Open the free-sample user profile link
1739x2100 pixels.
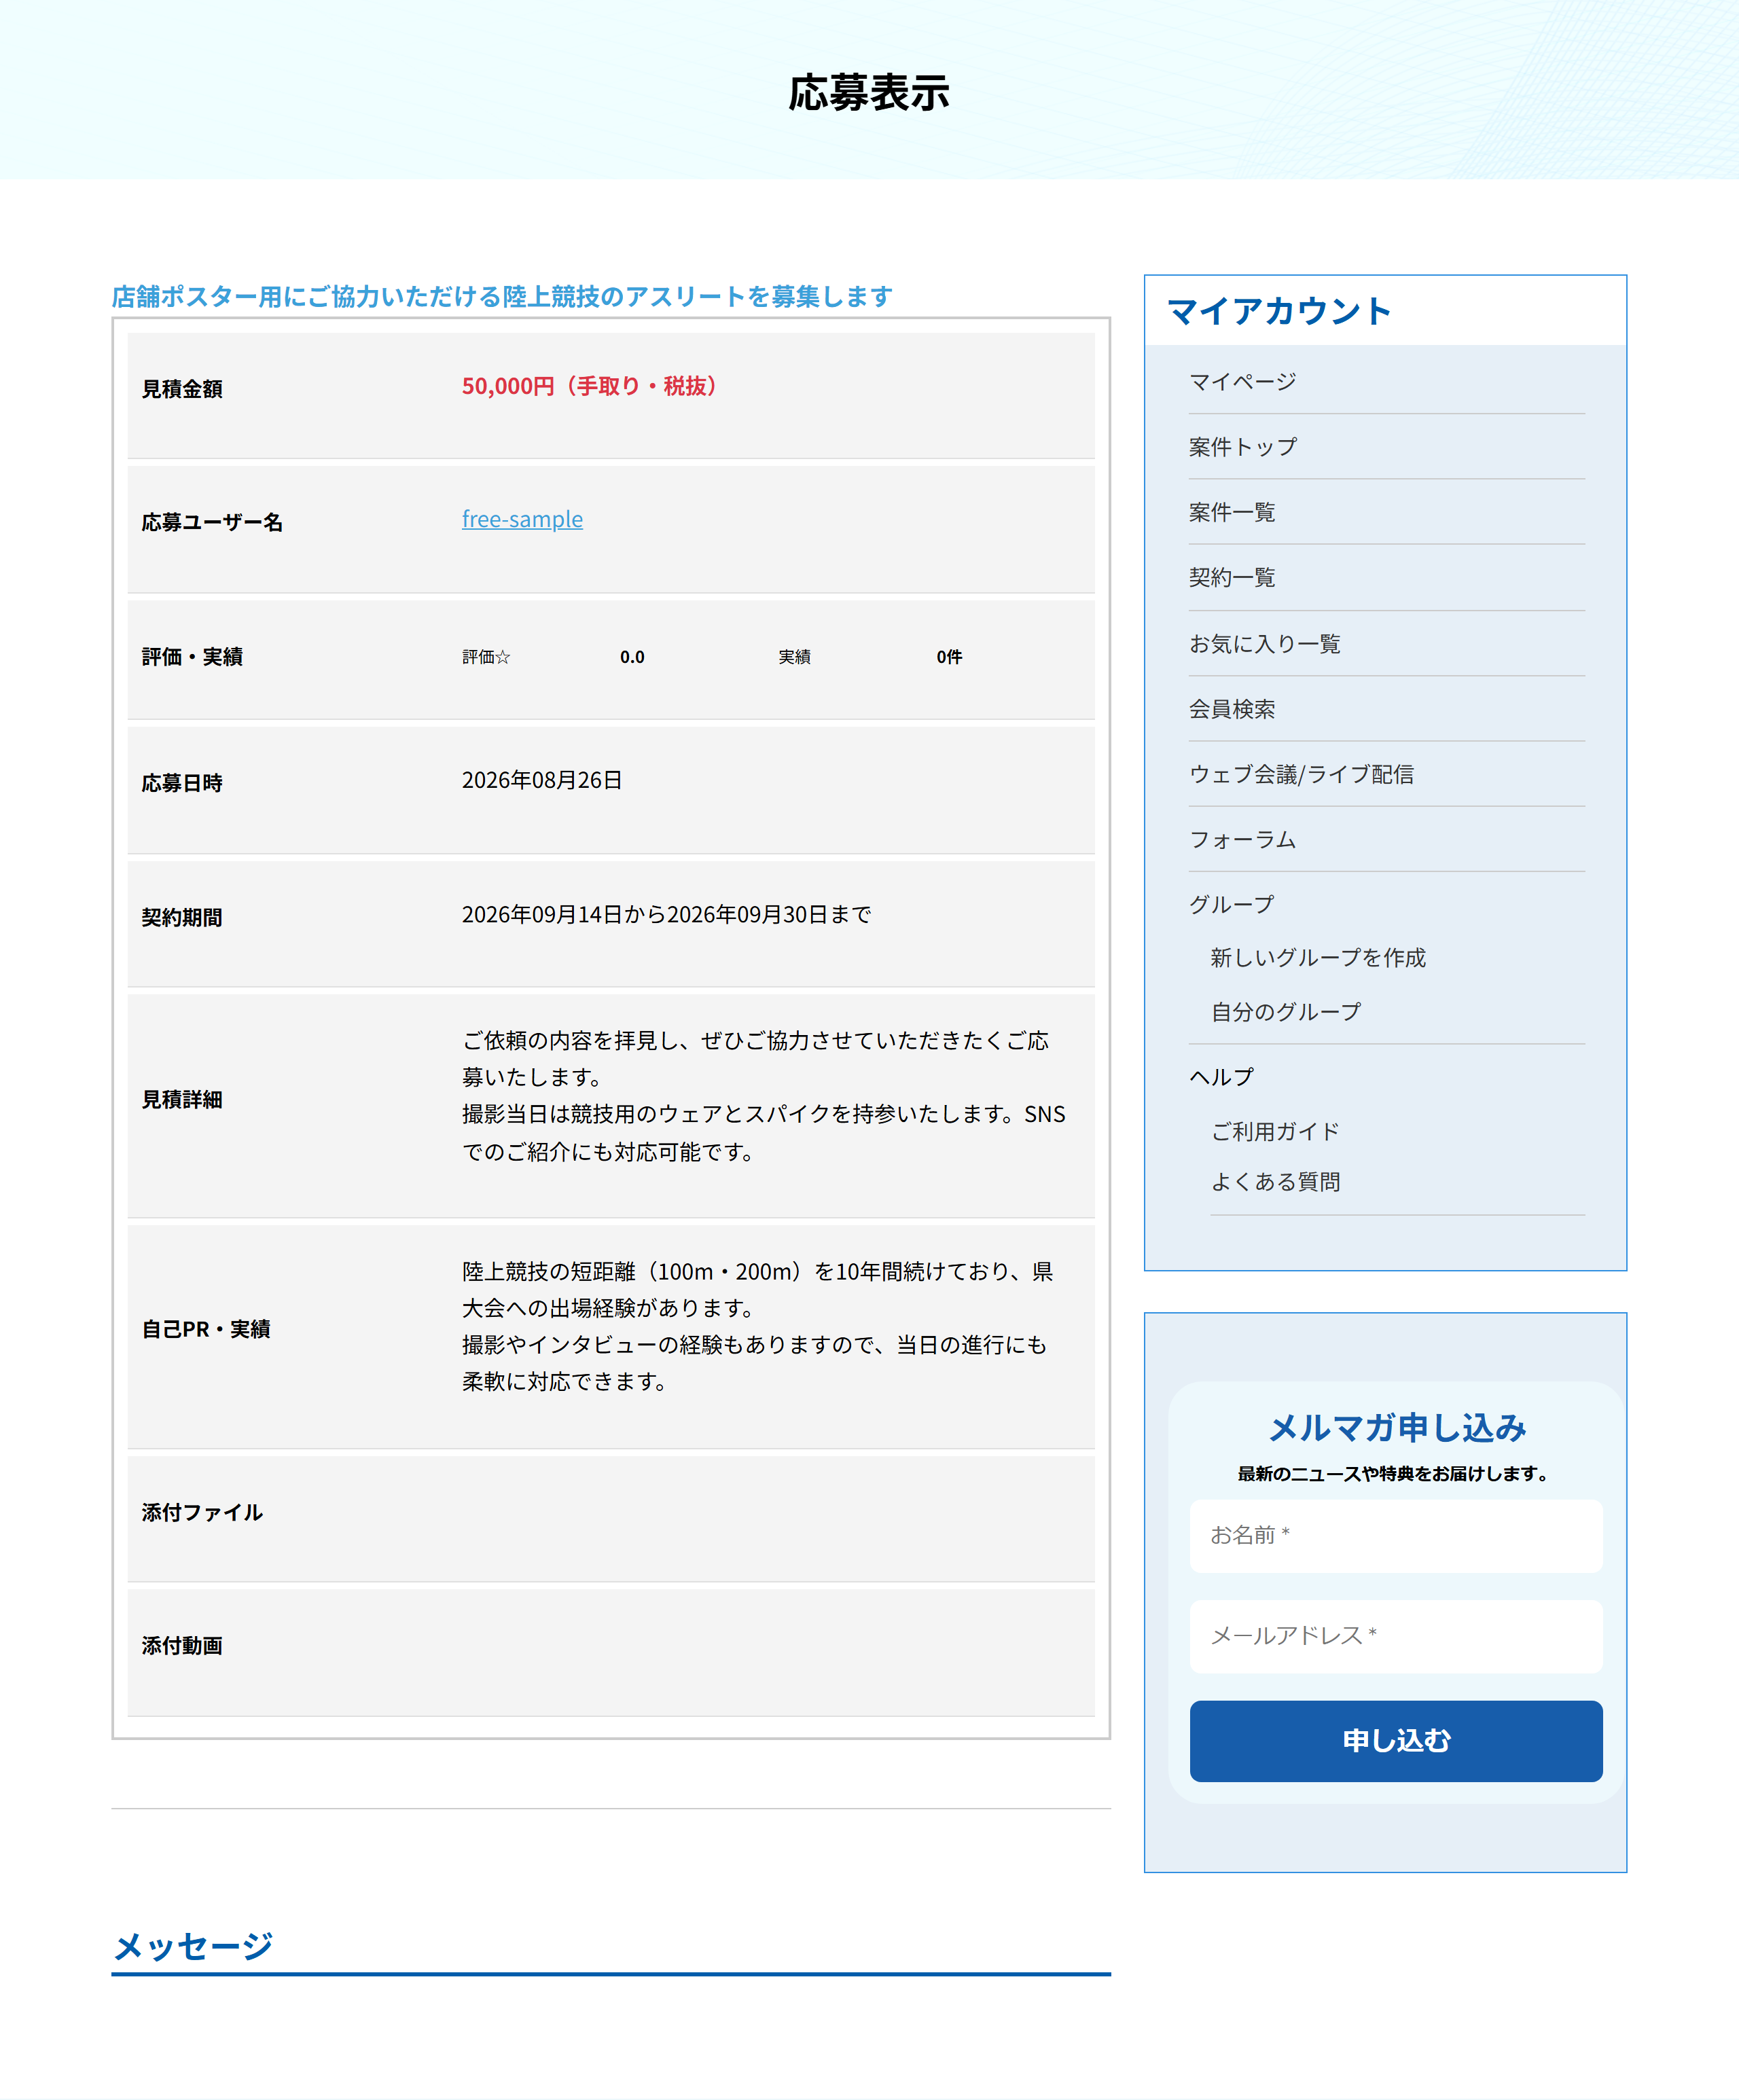click(x=522, y=519)
